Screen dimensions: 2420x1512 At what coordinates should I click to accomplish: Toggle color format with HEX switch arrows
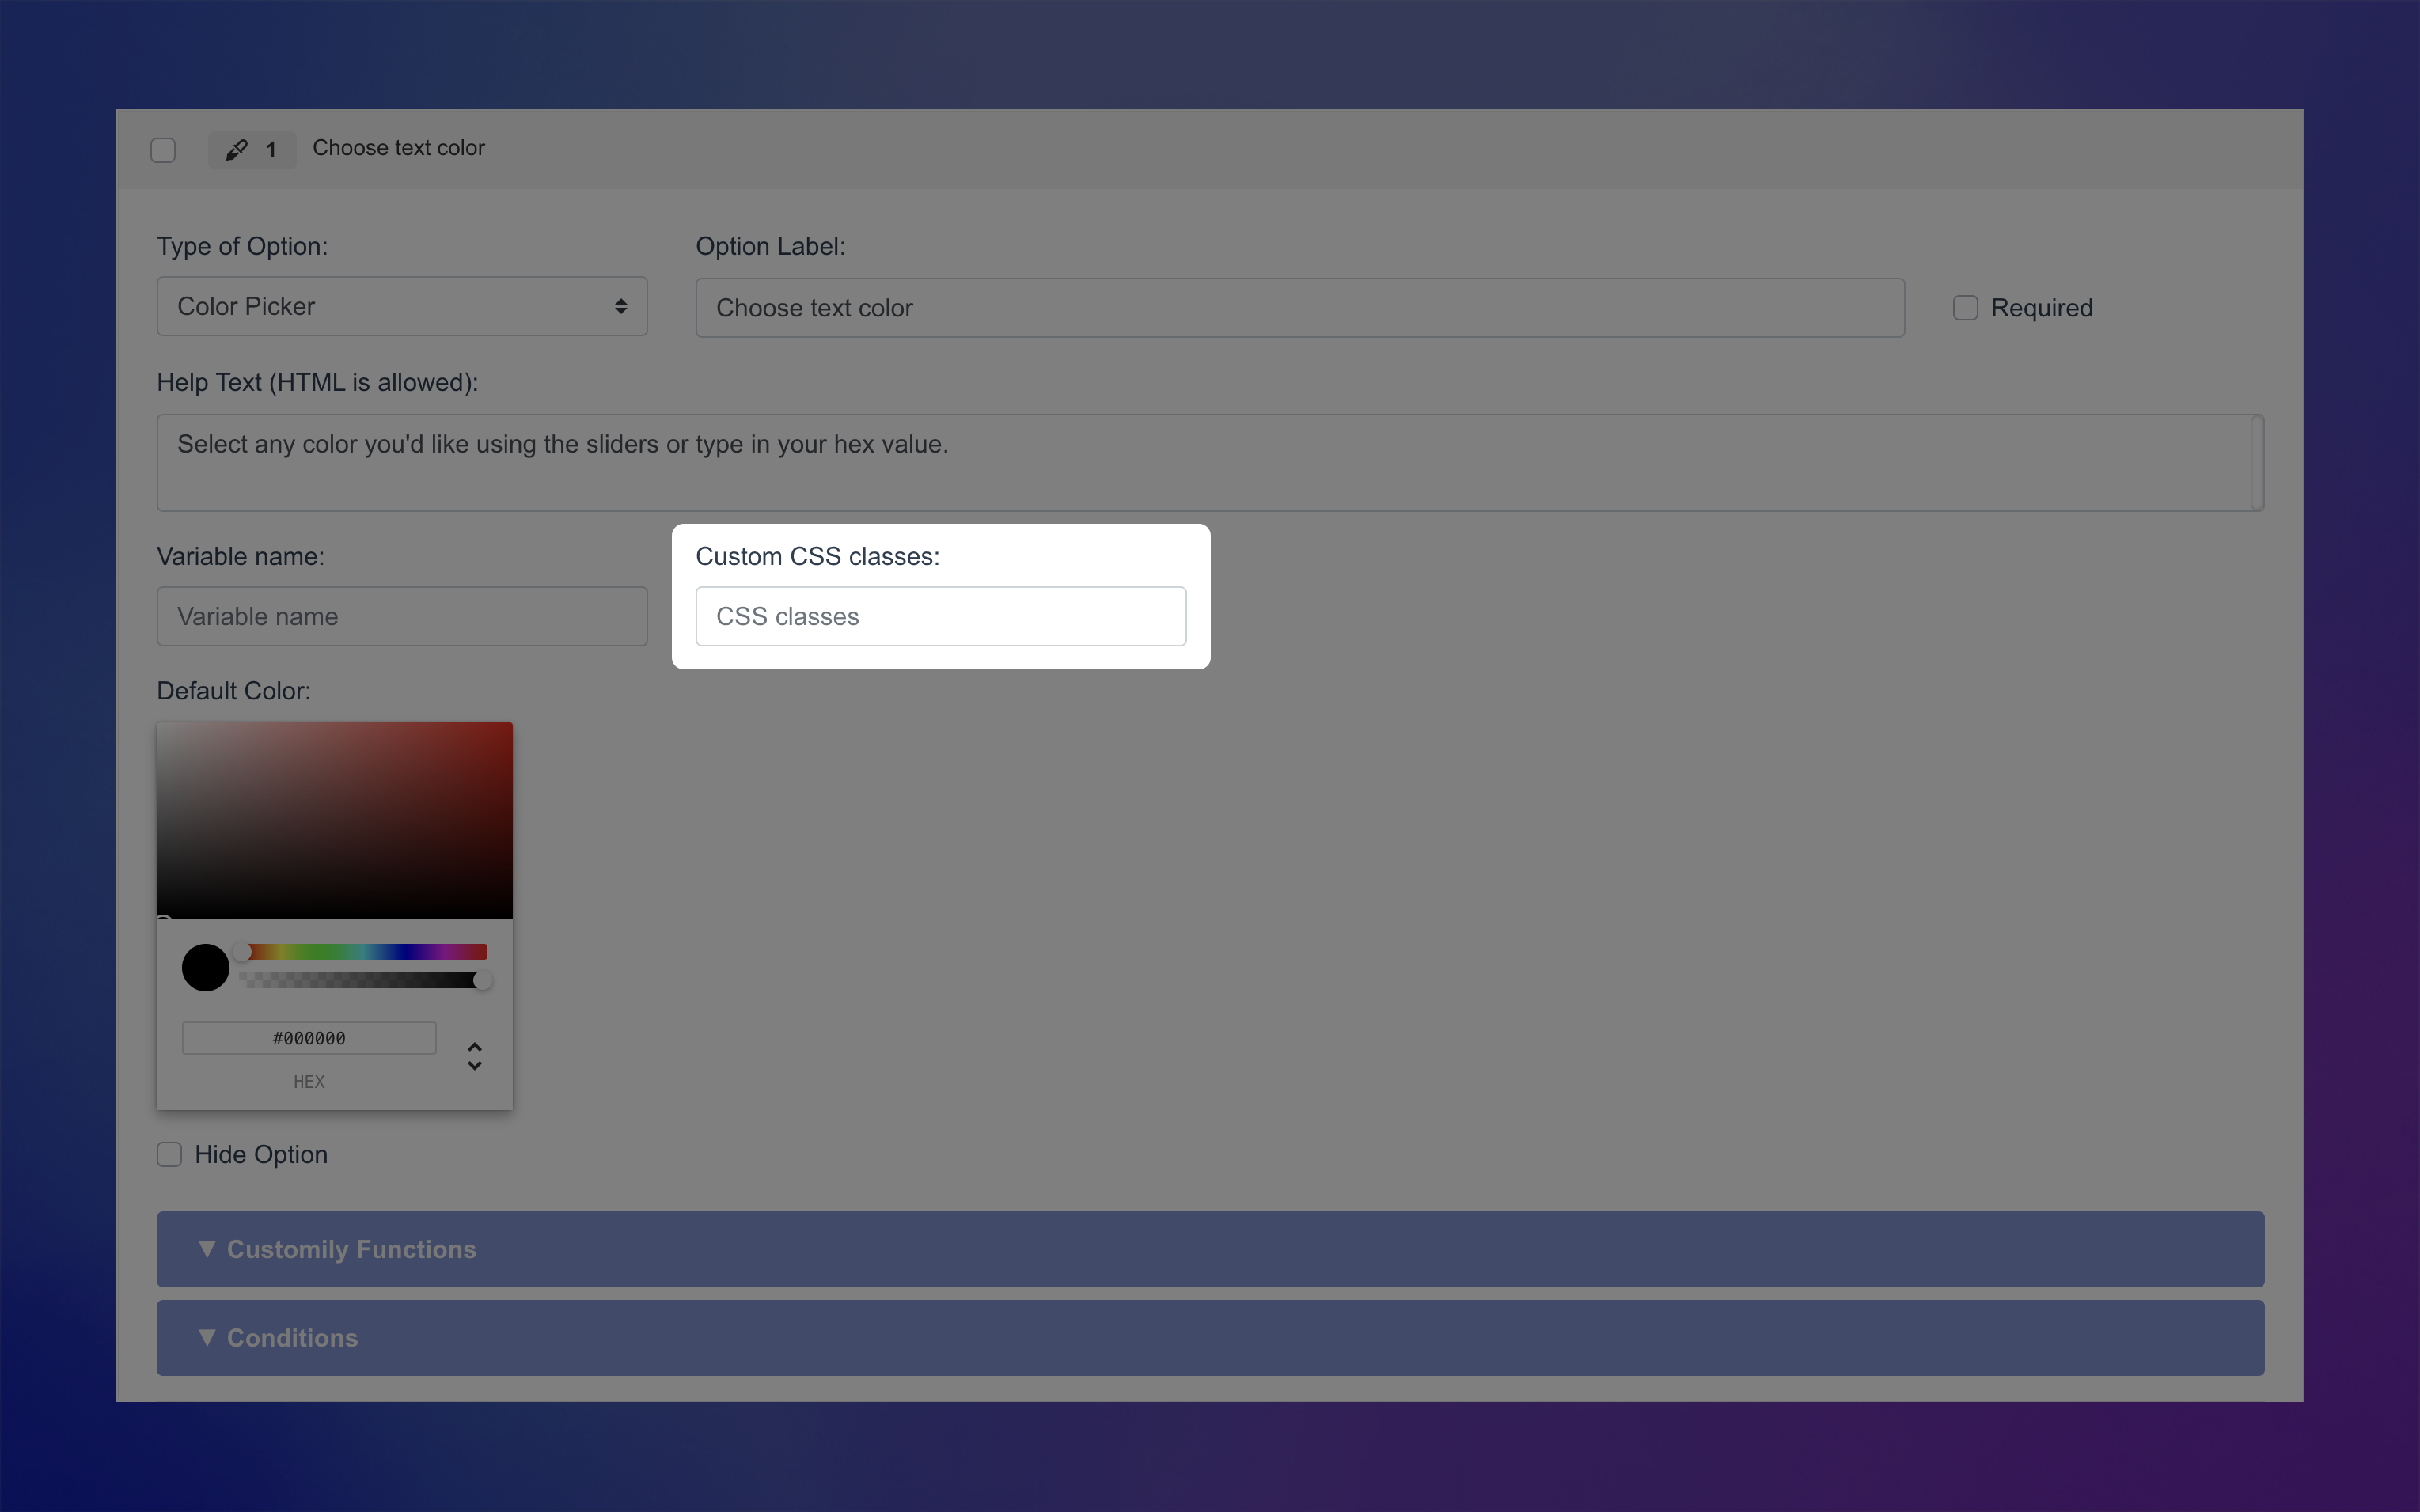[x=475, y=1056]
